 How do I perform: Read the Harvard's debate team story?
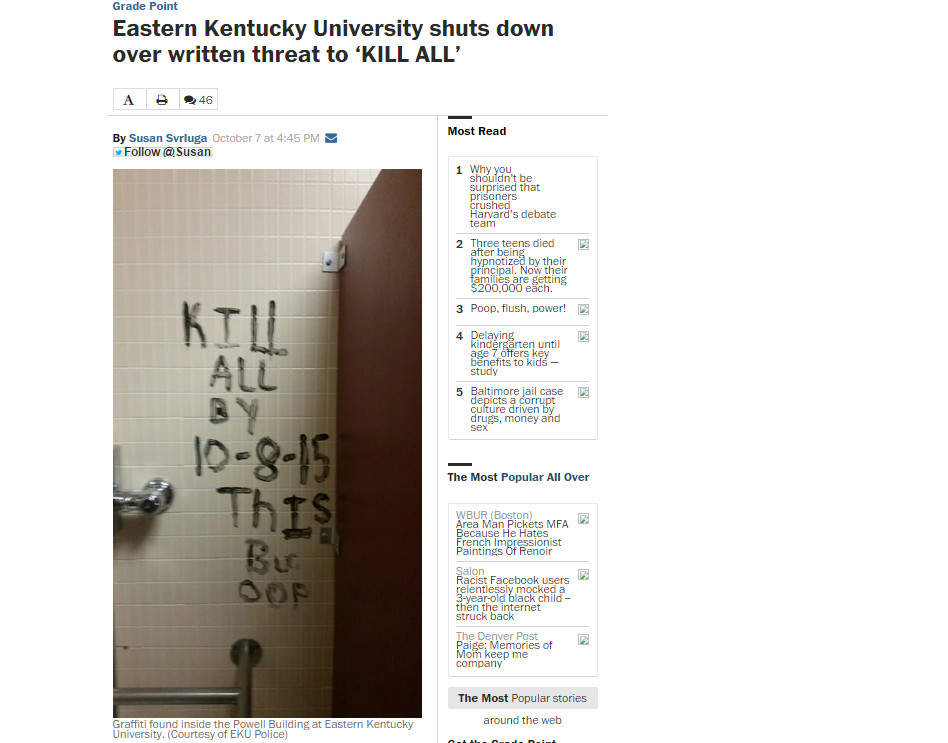coord(512,196)
